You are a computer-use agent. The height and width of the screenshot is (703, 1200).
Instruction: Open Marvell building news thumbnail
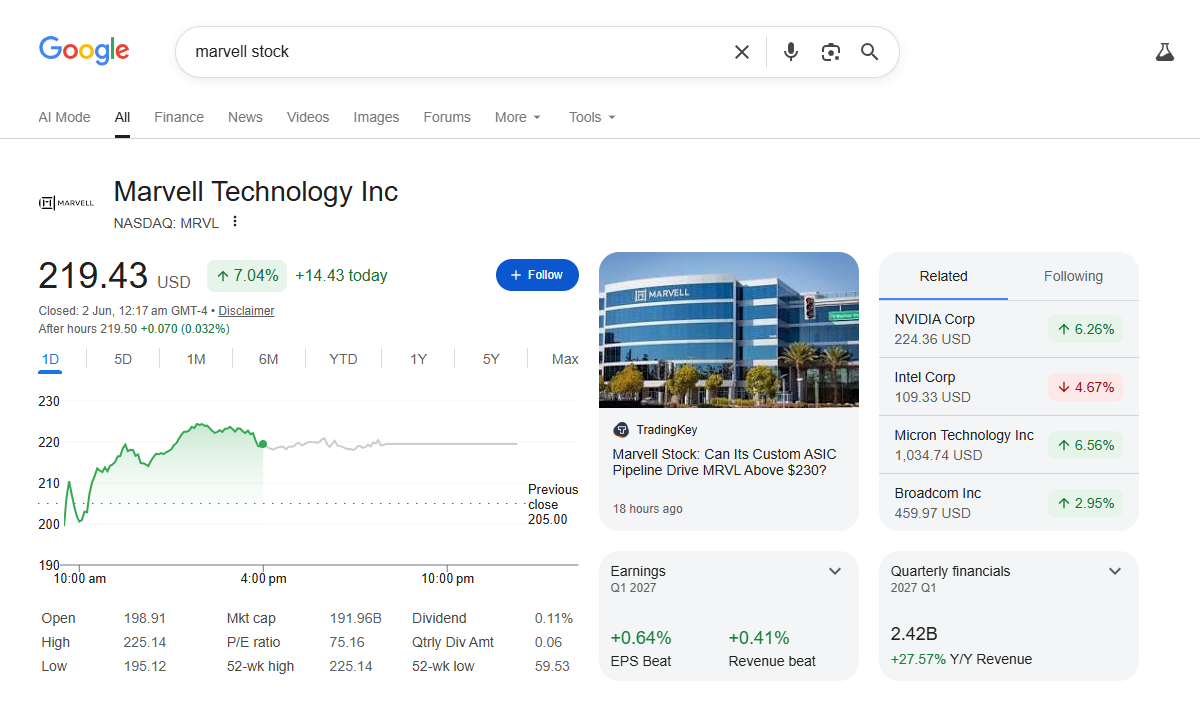[x=729, y=329]
